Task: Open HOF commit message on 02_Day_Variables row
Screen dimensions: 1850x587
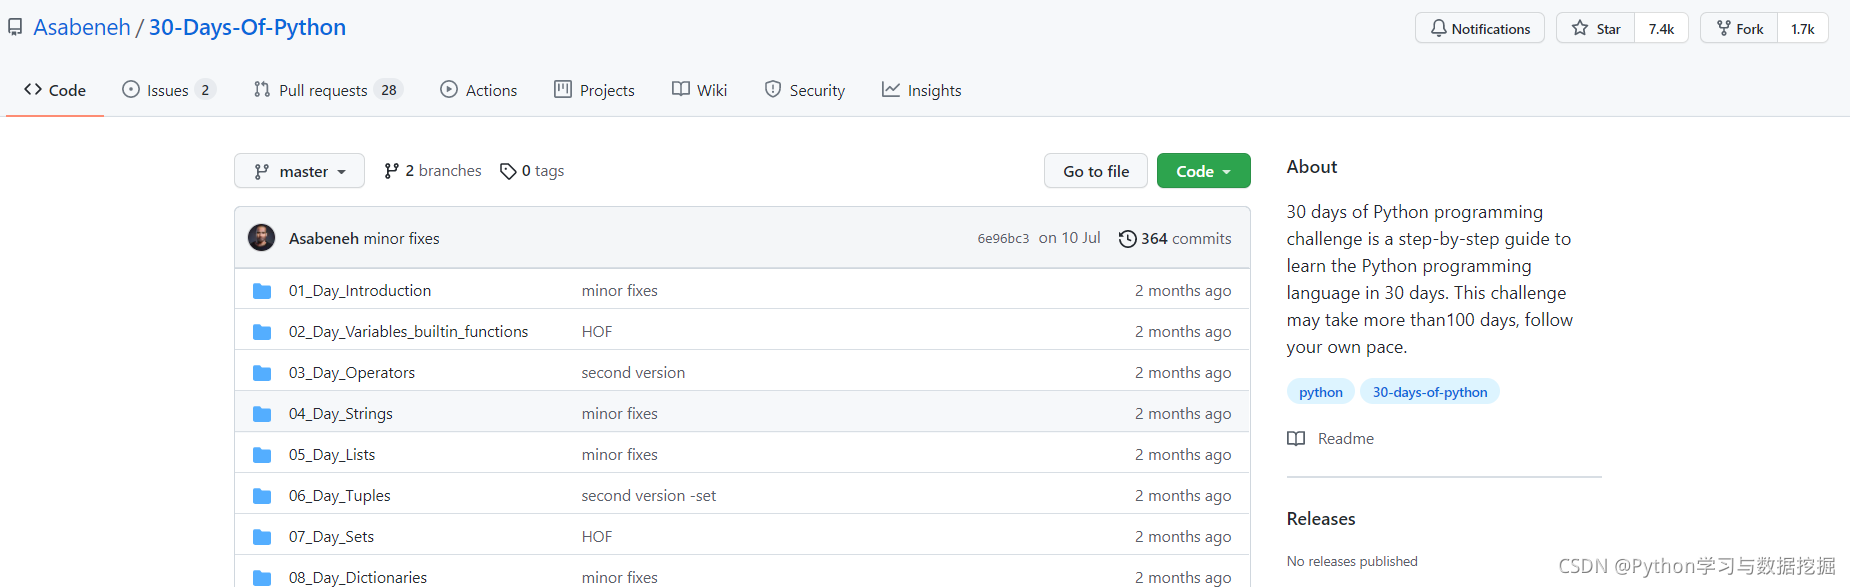Action: tap(597, 331)
